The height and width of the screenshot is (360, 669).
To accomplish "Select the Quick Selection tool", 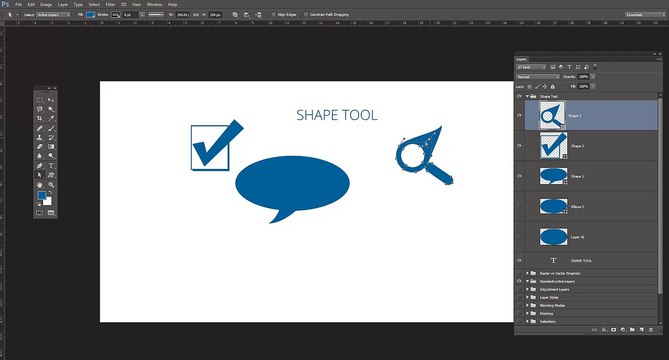I will point(51,109).
